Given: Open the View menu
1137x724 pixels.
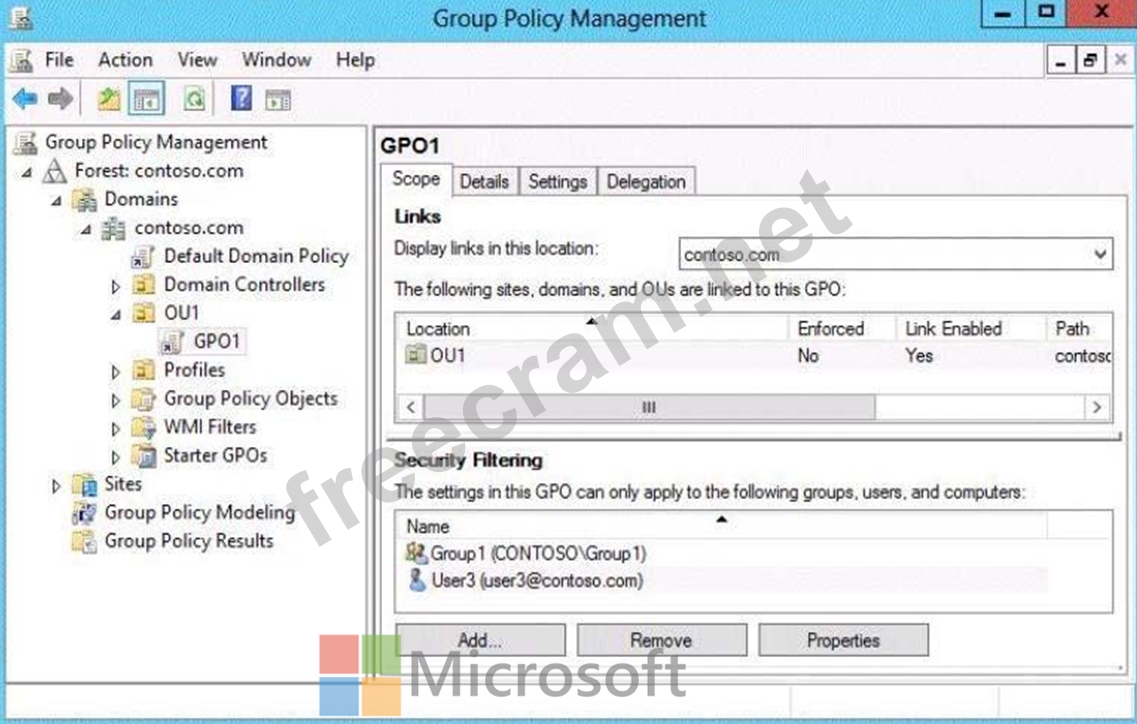Looking at the screenshot, I should [x=197, y=59].
